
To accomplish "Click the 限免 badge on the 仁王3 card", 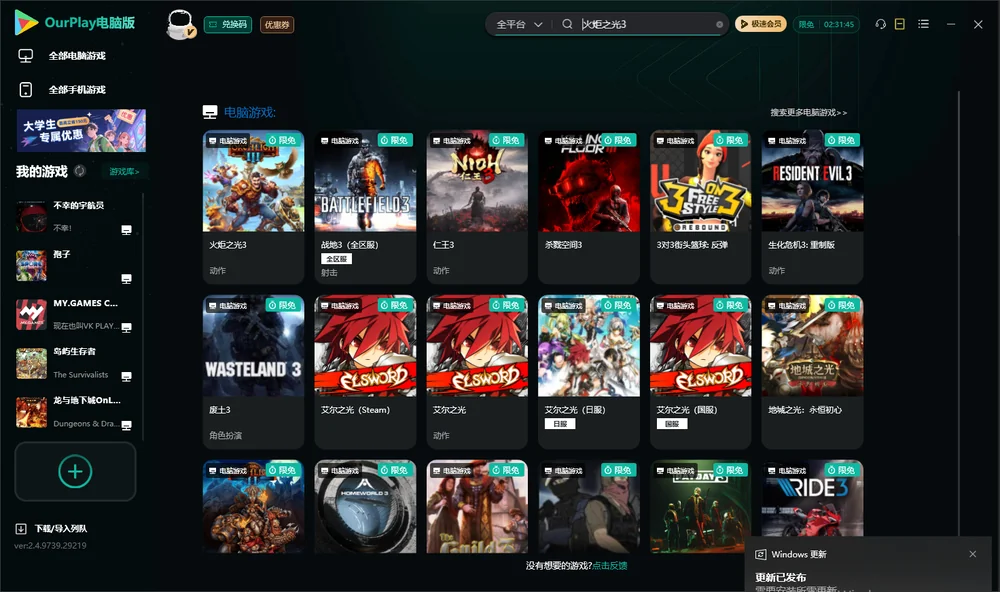I will (506, 140).
